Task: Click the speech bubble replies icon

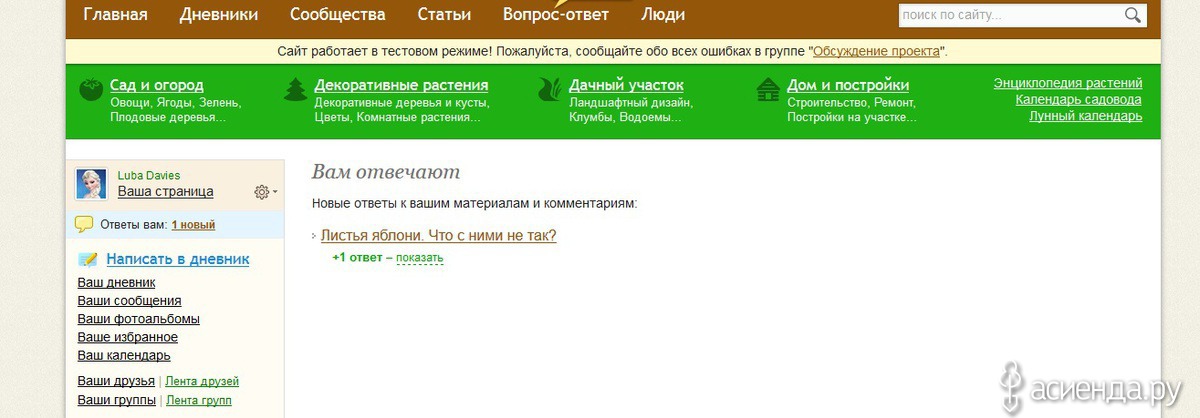Action: pyautogui.click(x=85, y=224)
